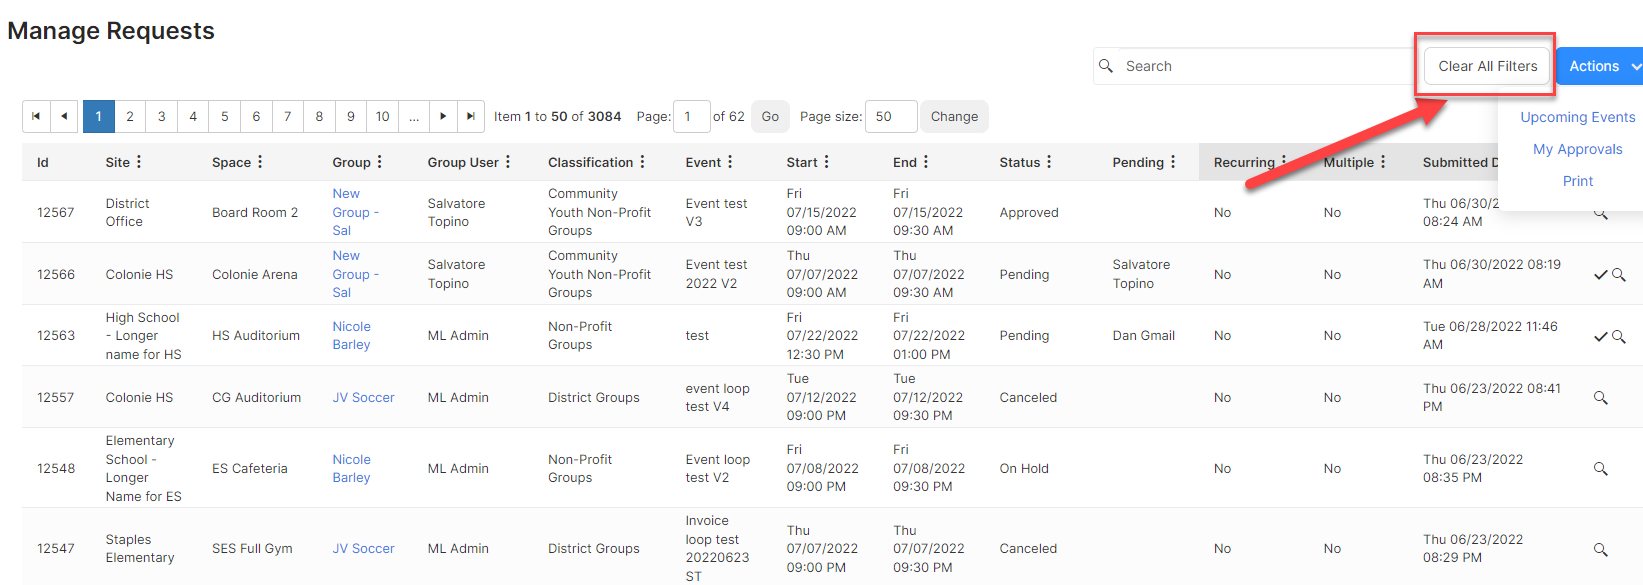Go to page 8
This screenshot has width=1643, height=585.
click(x=319, y=116)
